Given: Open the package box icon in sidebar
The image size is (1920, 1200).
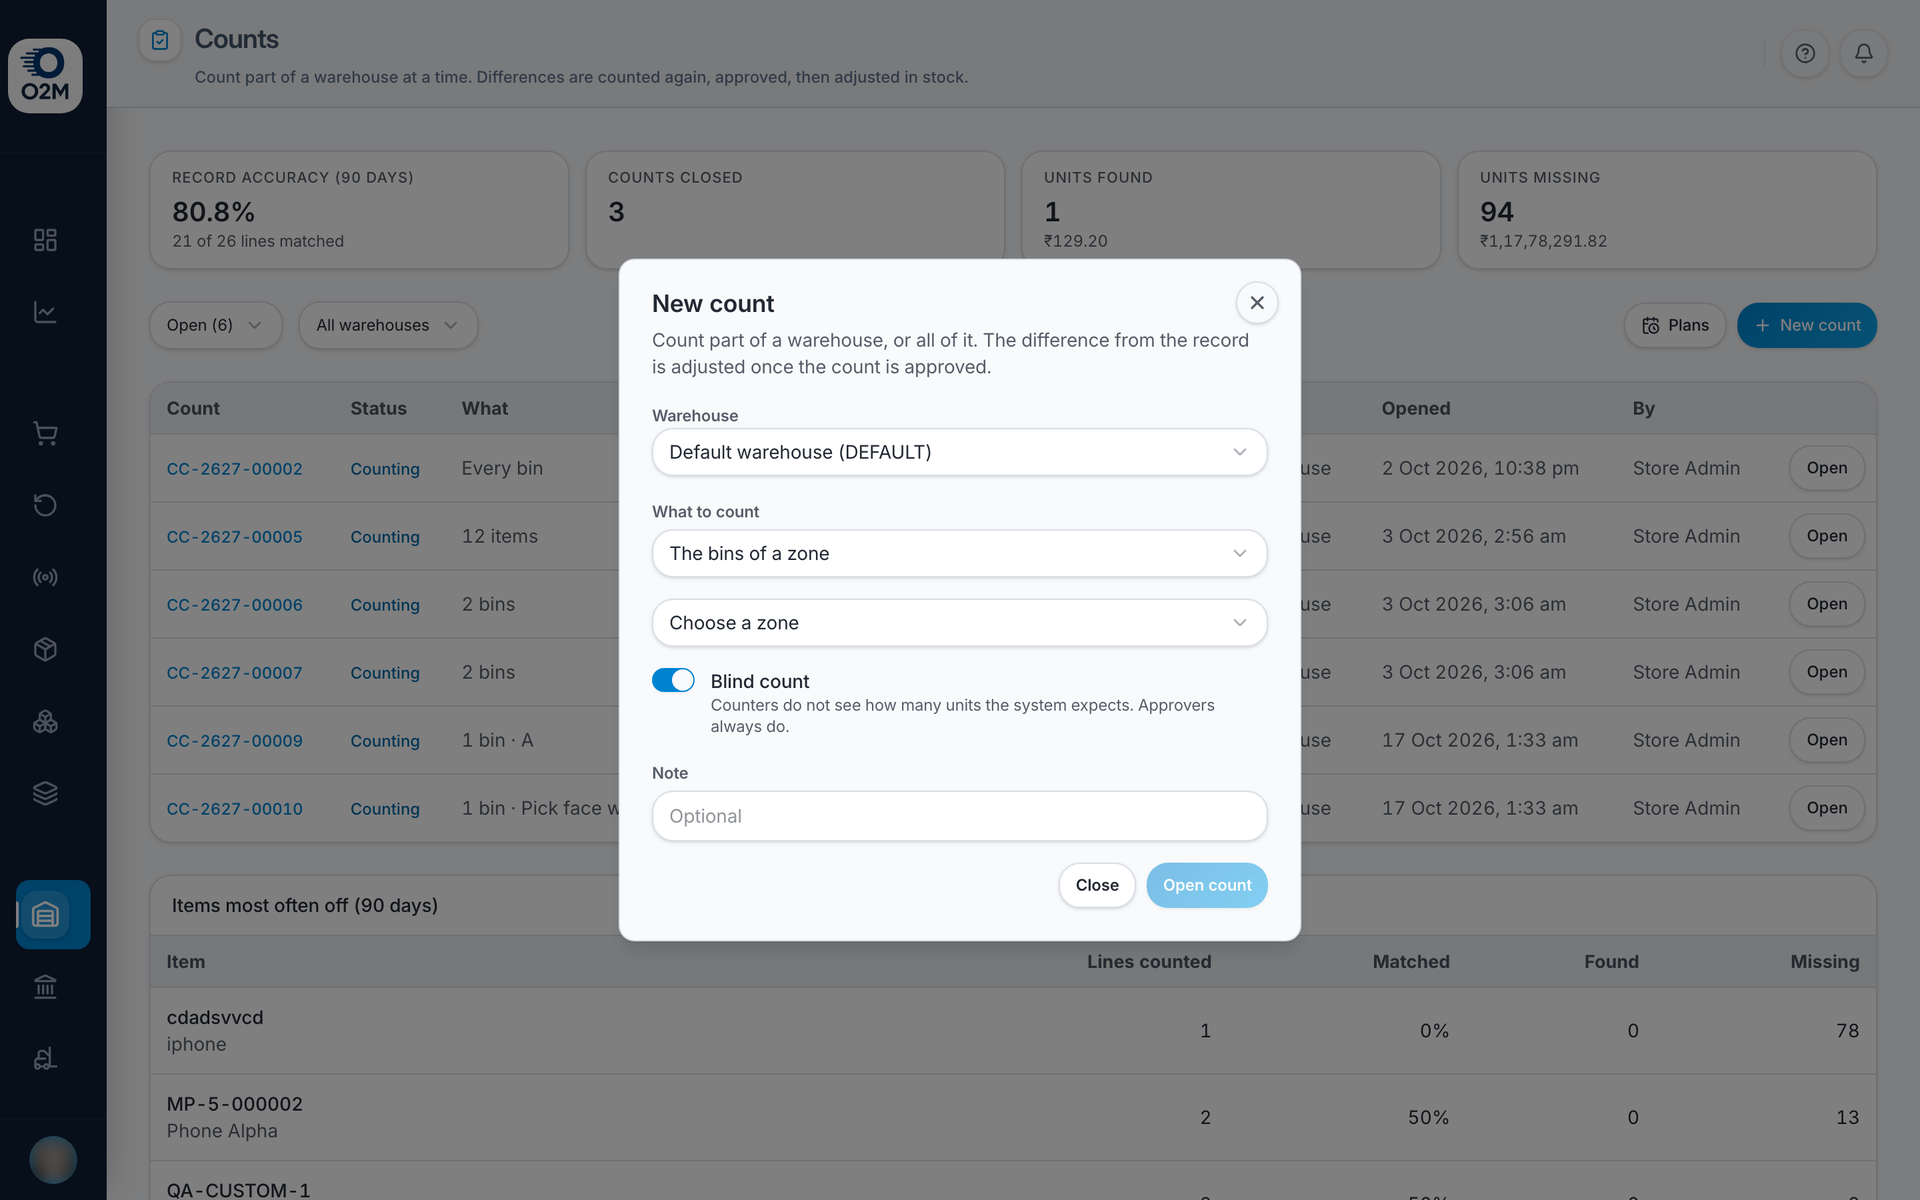Looking at the screenshot, I should point(45,649).
